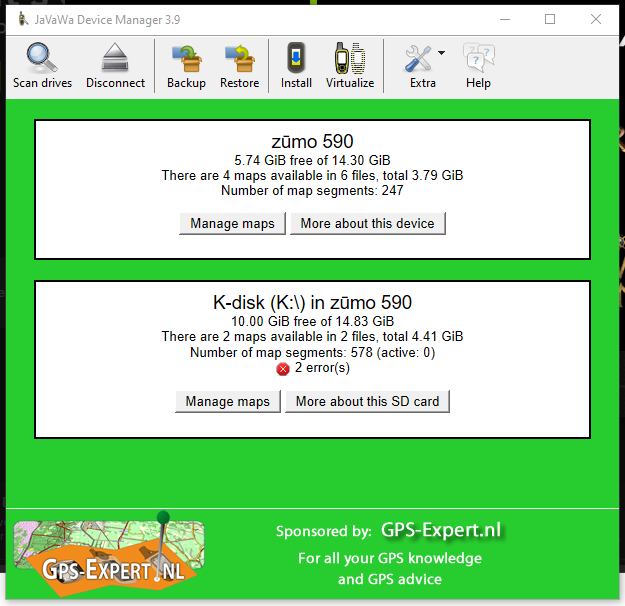Click 'Number of map segments: 578 (active: 0)'
The width and height of the screenshot is (625, 606).
pos(312,352)
